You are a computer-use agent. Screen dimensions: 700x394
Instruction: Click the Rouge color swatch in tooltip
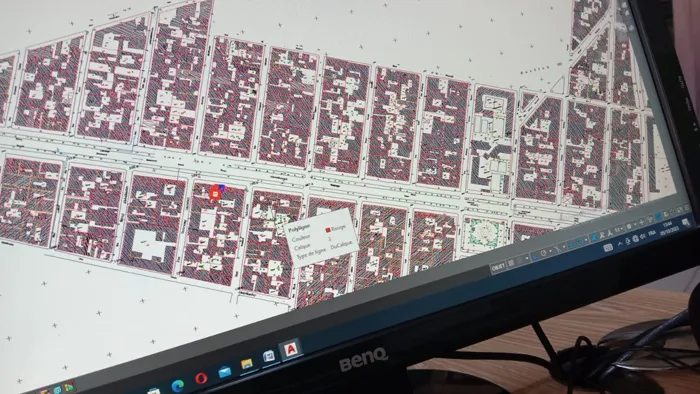click(x=328, y=230)
